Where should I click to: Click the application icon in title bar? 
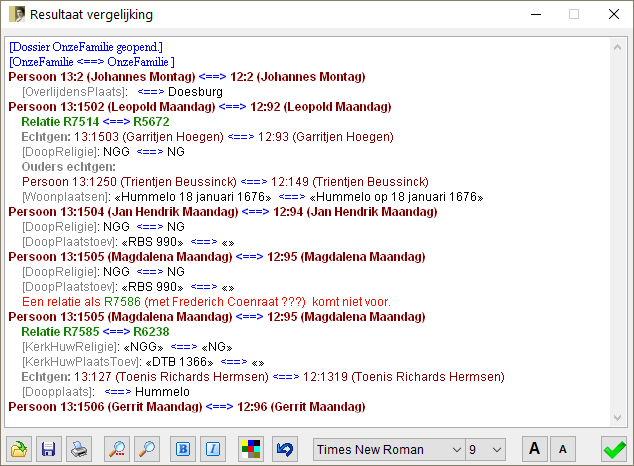(x=17, y=14)
